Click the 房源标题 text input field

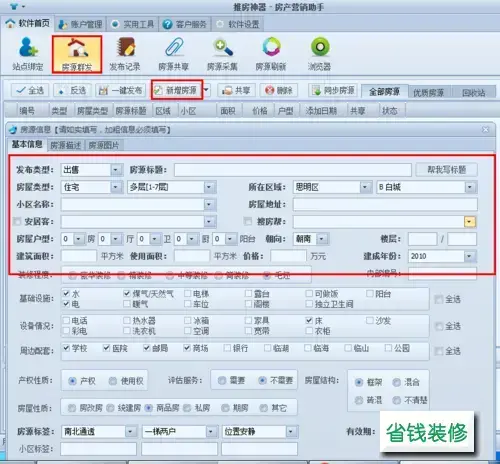pyautogui.click(x=293, y=170)
